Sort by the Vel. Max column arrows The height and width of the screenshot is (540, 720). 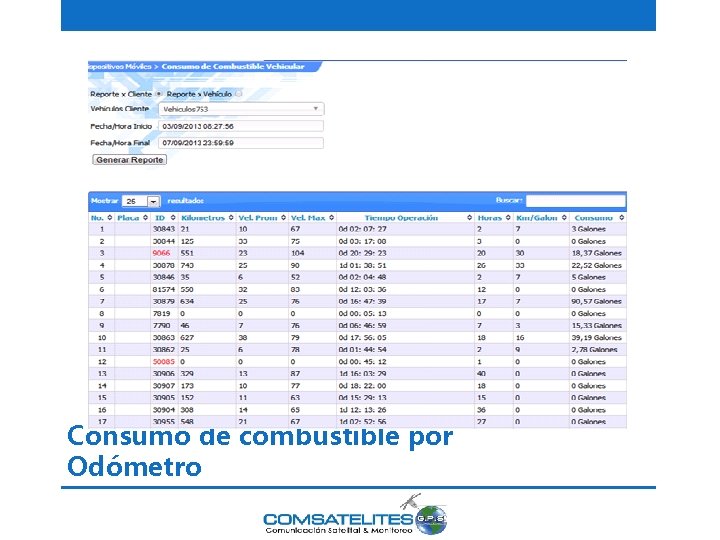coord(332,218)
